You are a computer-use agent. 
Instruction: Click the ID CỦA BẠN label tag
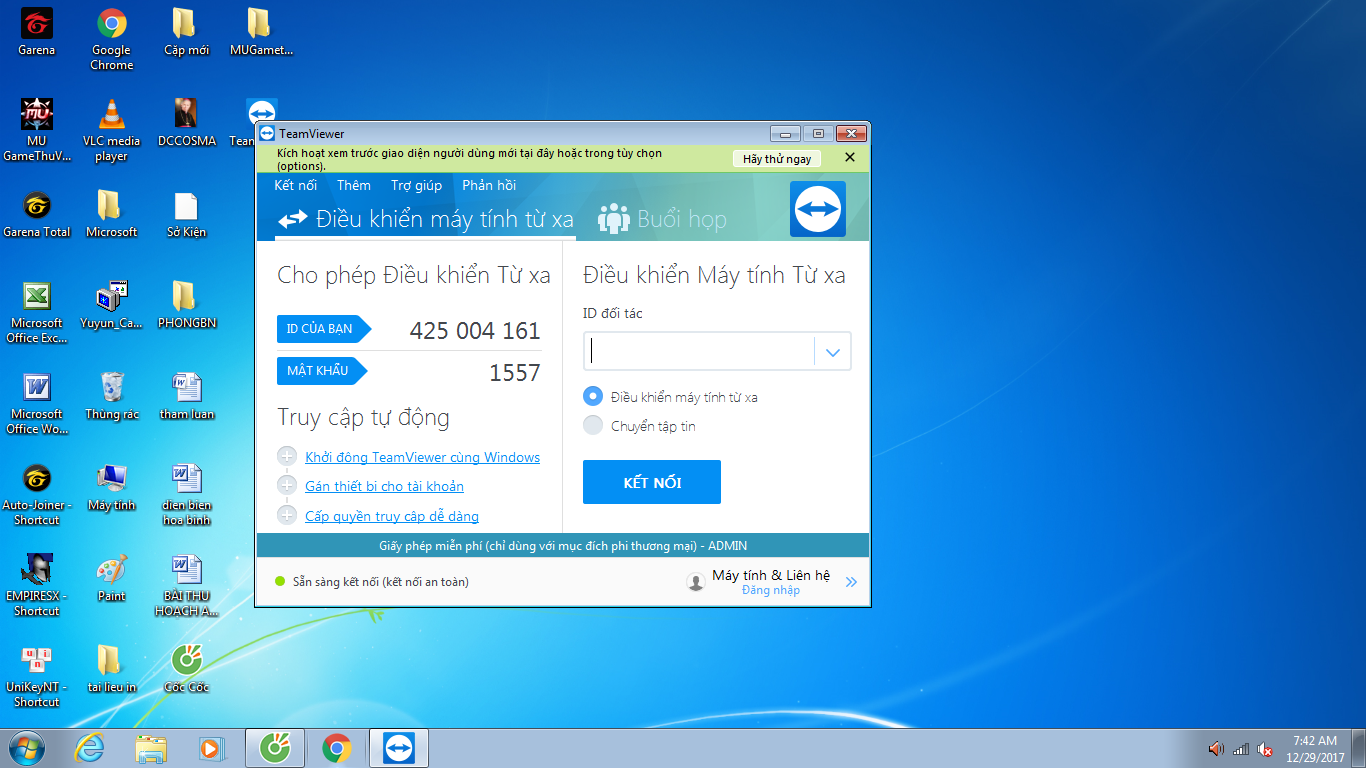click(323, 329)
